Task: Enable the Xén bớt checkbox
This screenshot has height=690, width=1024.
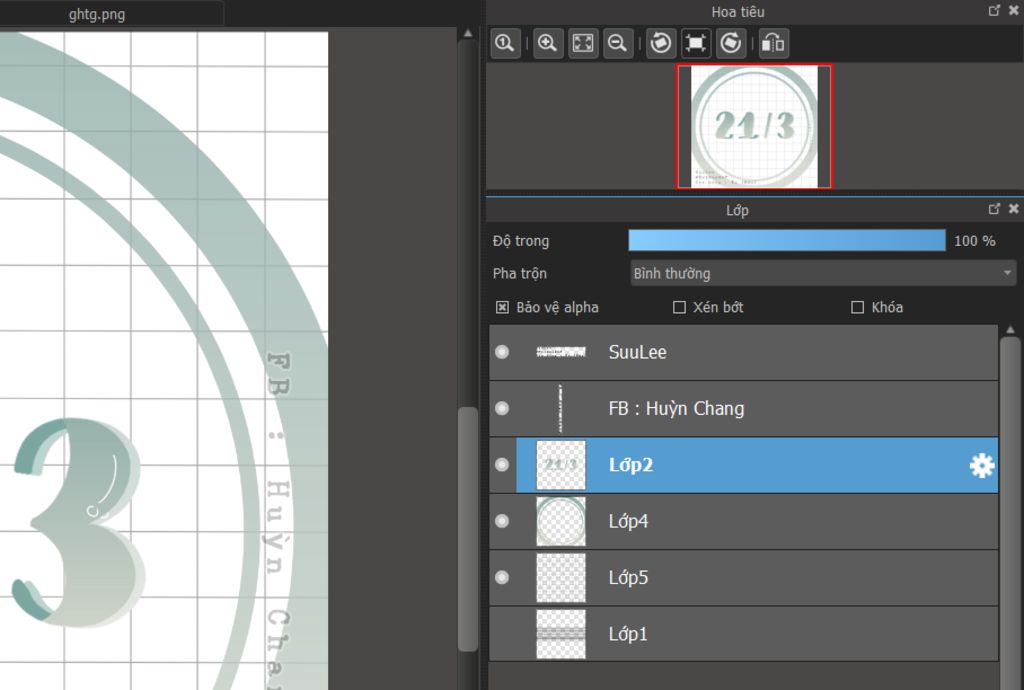Action: tap(679, 307)
